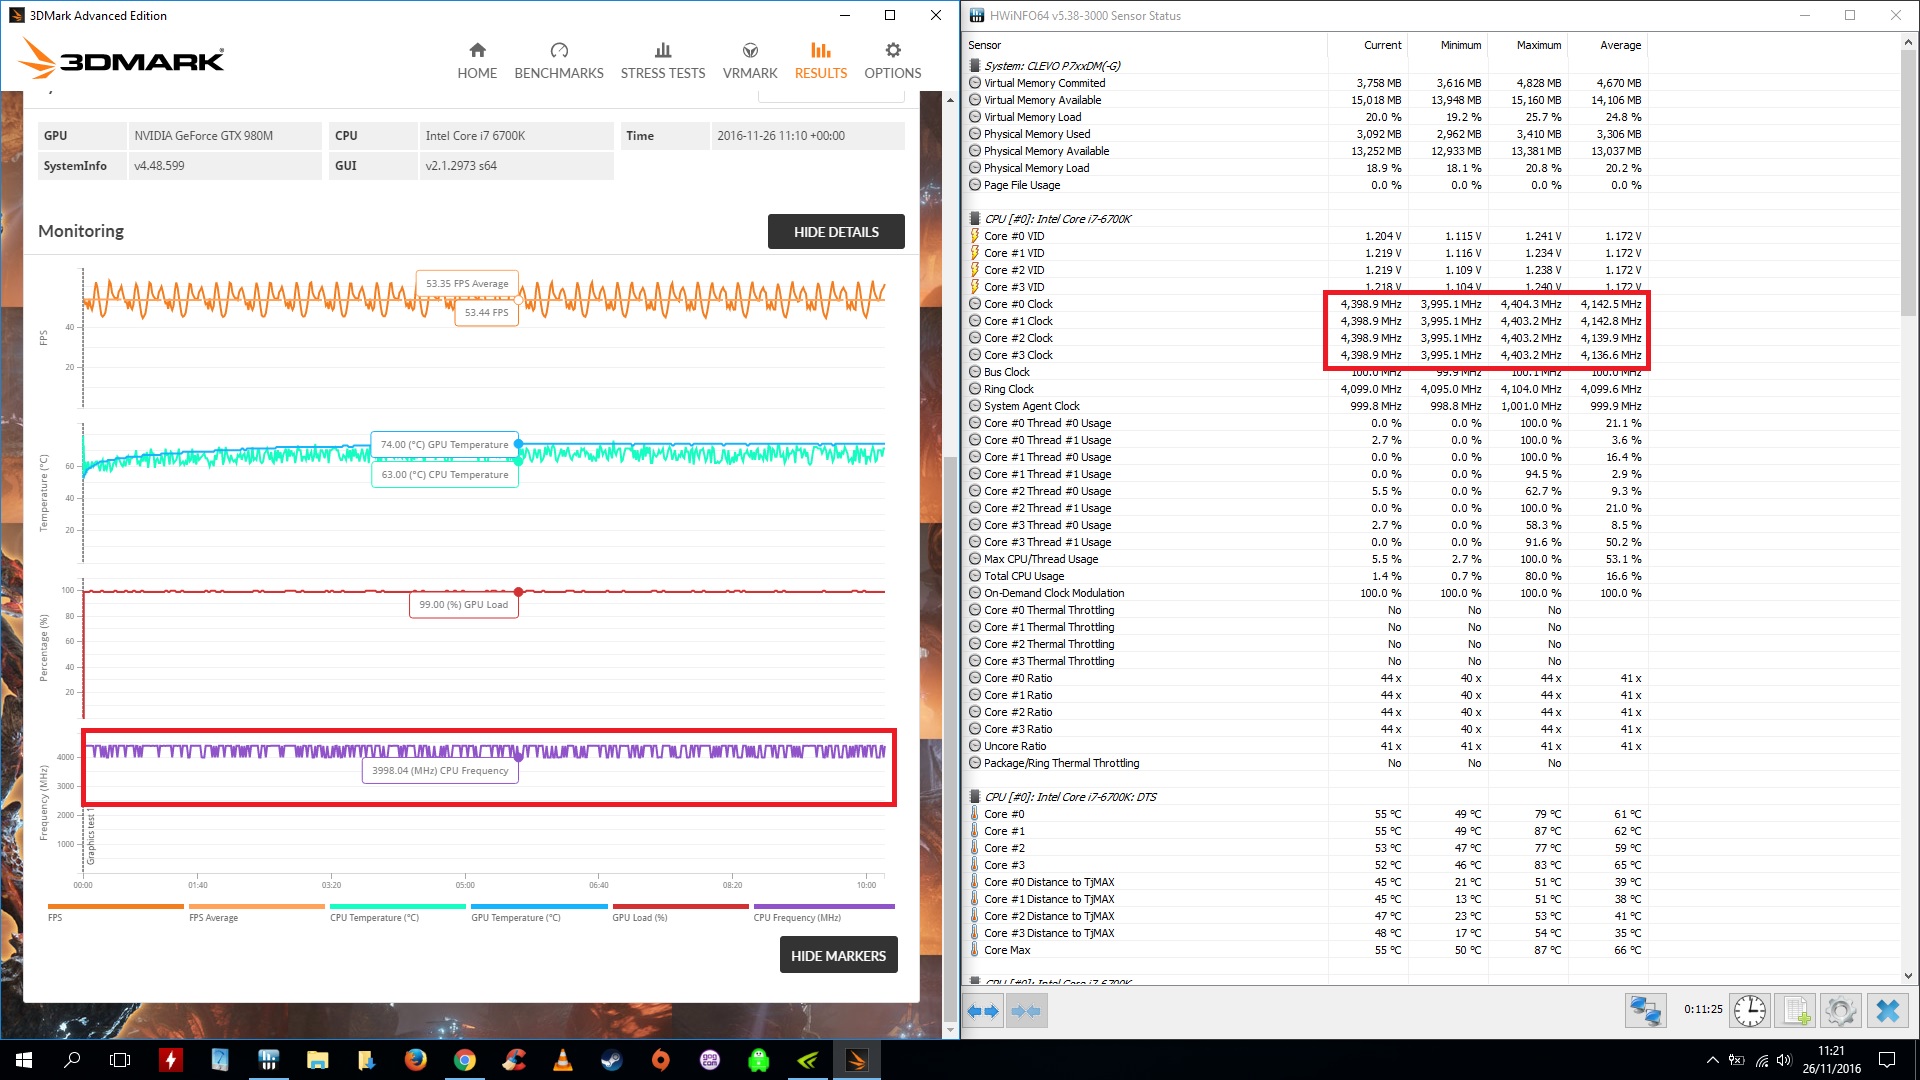Open the volume control in system tray
Viewport: 1920px width, 1080px height.
(x=1784, y=1060)
